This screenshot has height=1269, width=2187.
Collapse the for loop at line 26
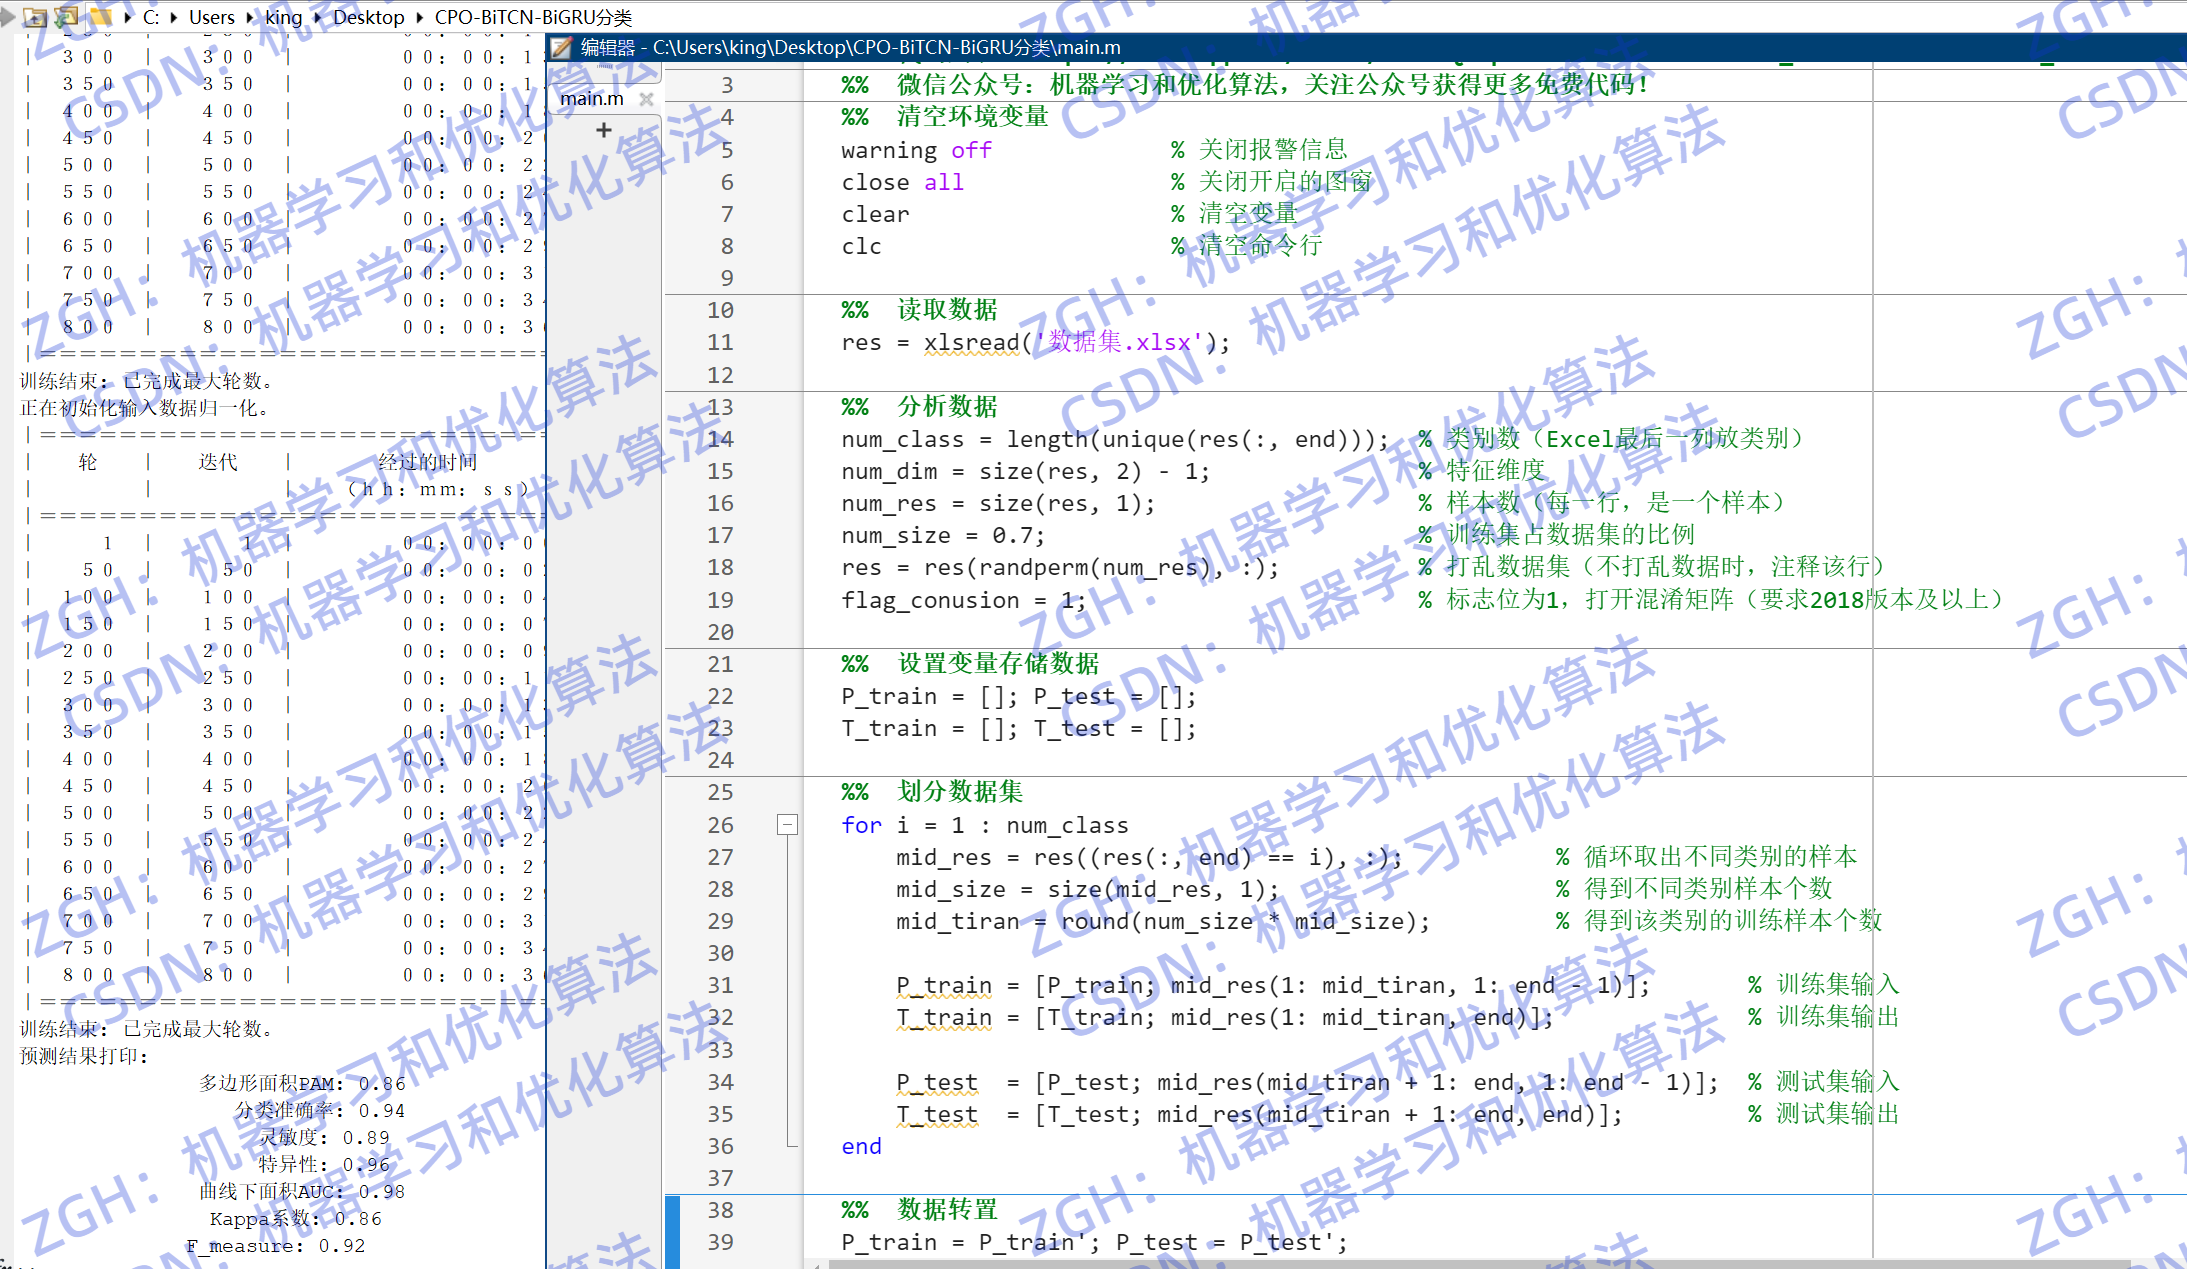(787, 825)
